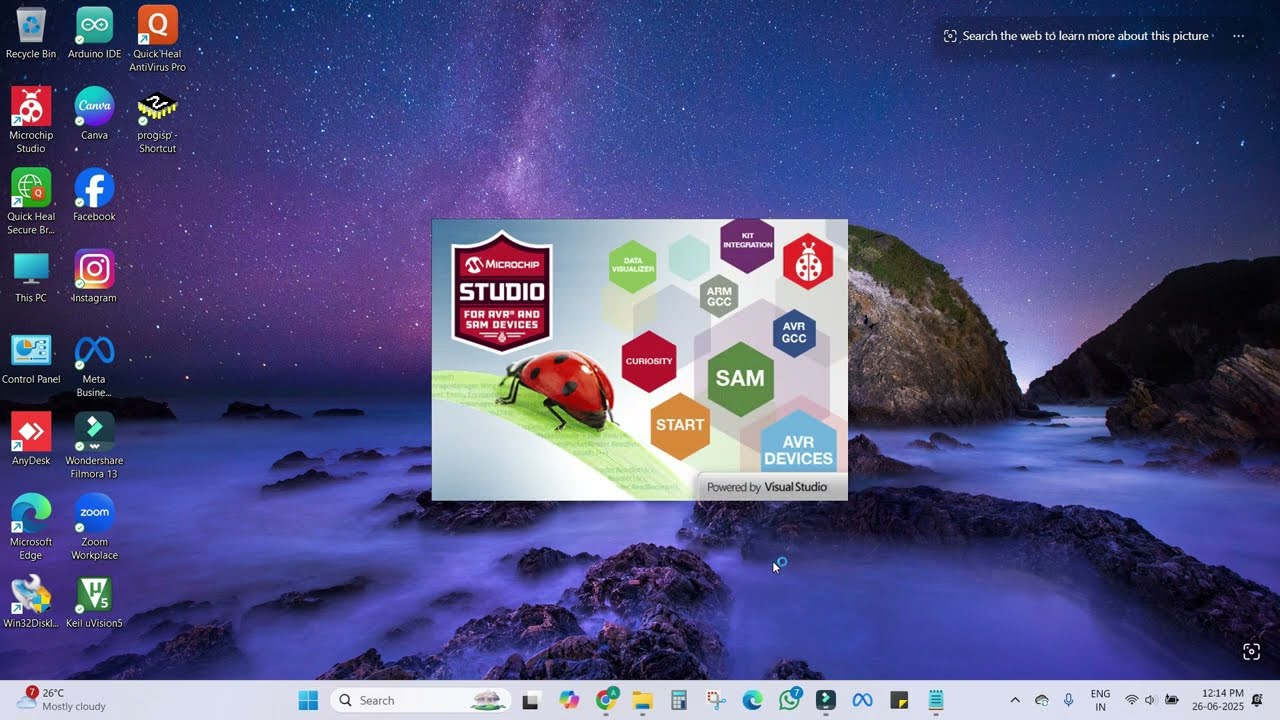
Task: Select the Win32DiskImager desktop icon
Action: point(31,602)
